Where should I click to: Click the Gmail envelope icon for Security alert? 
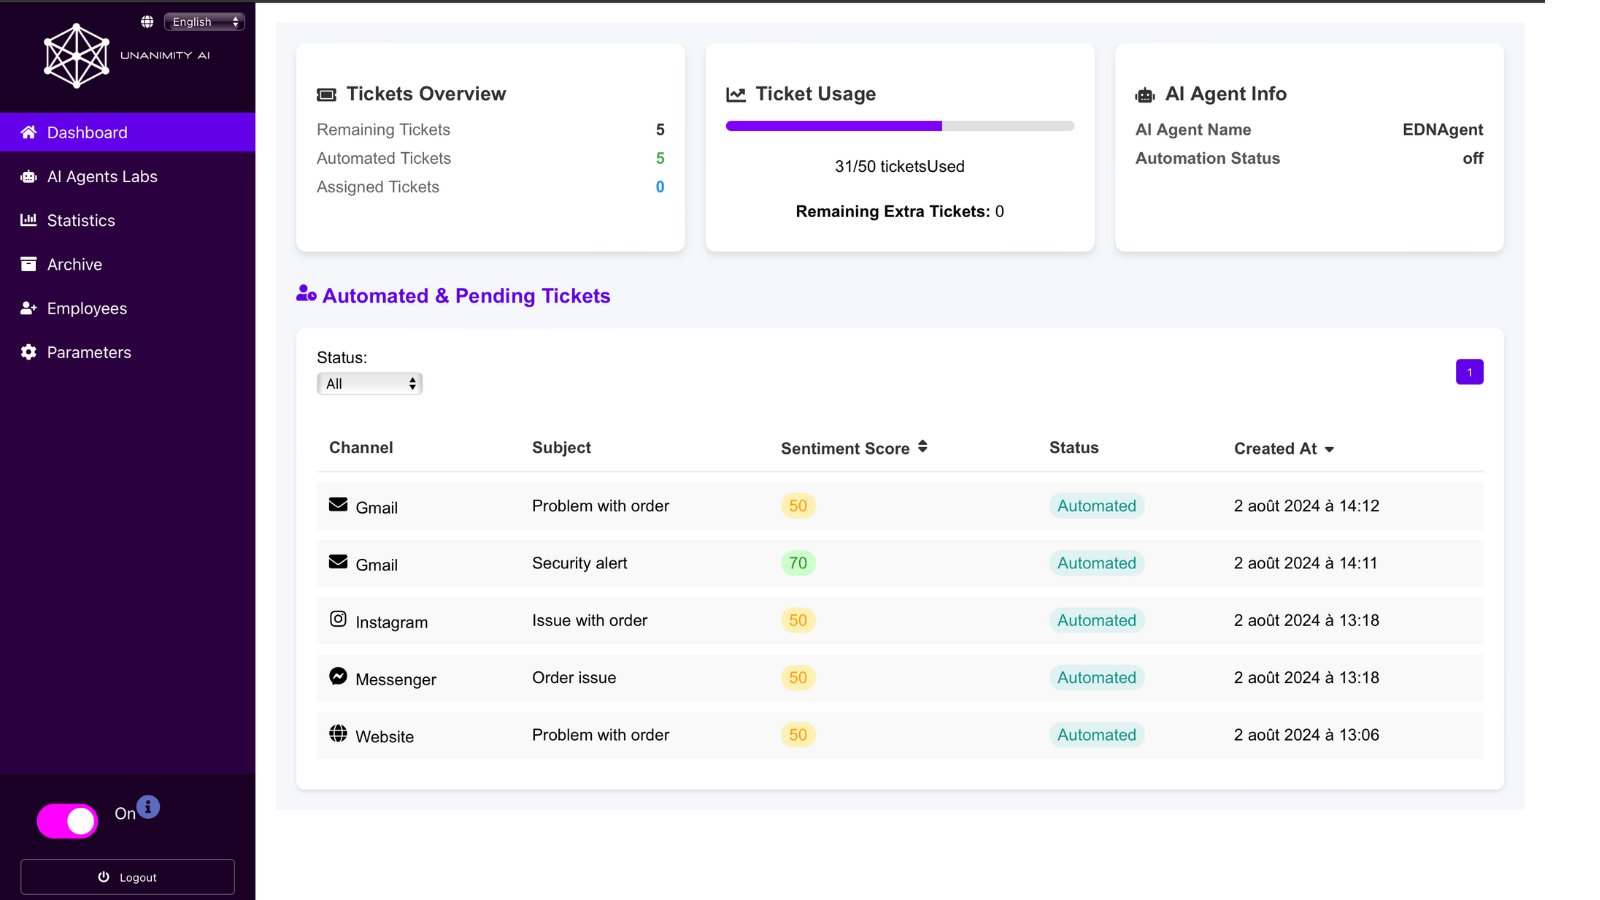(339, 561)
